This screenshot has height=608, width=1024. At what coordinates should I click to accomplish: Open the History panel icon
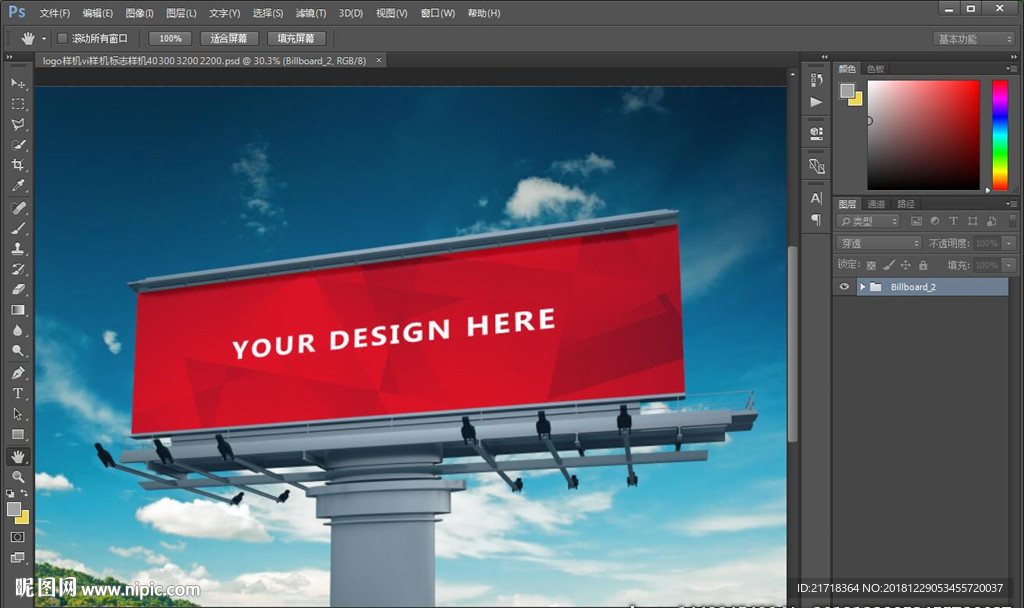[x=817, y=80]
